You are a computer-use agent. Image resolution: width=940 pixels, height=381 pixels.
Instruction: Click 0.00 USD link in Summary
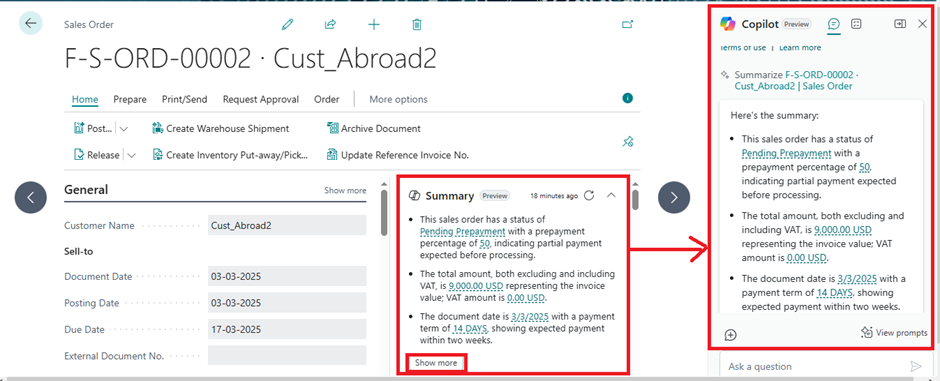tap(526, 297)
